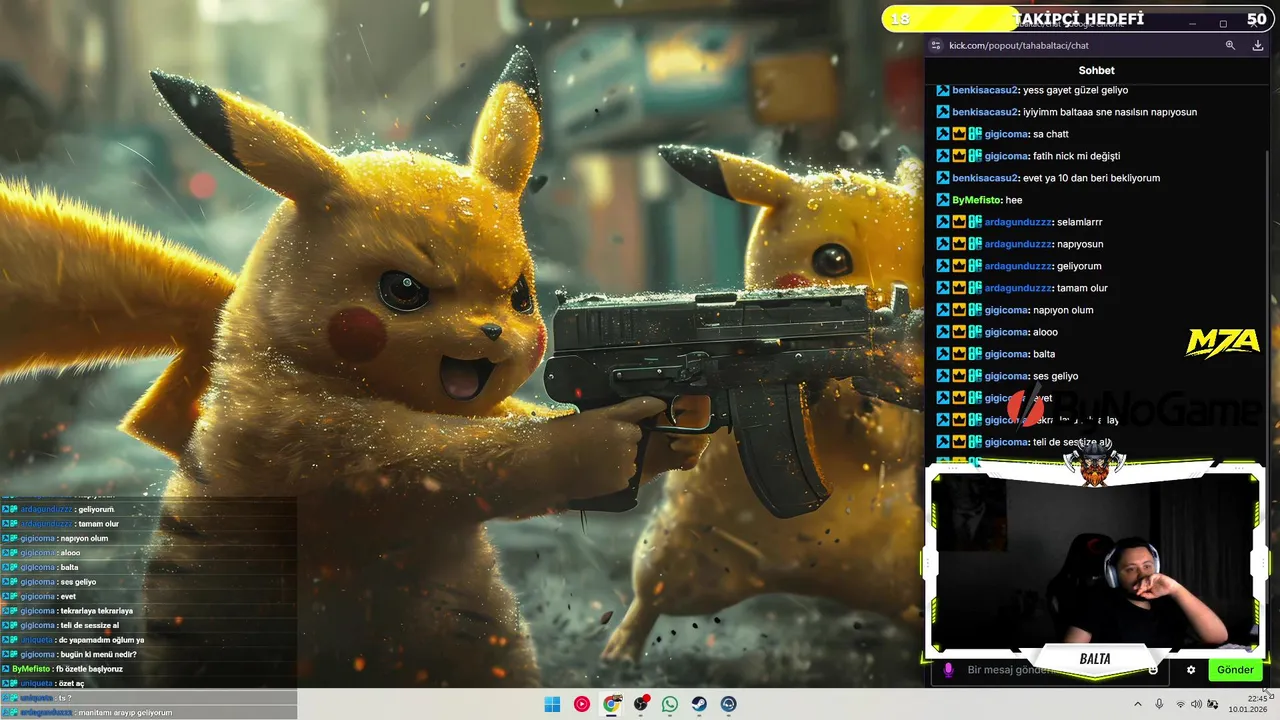The width and height of the screenshot is (1280, 720).
Task: Click the first badge beside 'ByMefisto: hee'
Action: [x=942, y=200]
